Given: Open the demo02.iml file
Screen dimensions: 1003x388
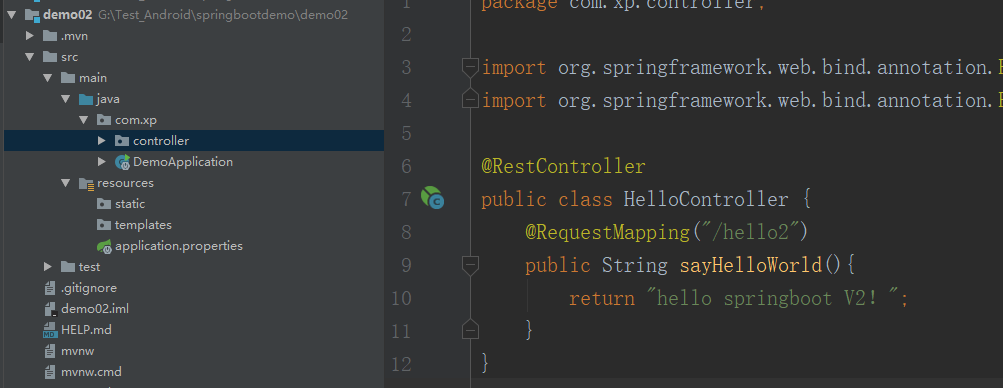Looking at the screenshot, I should (x=95, y=309).
